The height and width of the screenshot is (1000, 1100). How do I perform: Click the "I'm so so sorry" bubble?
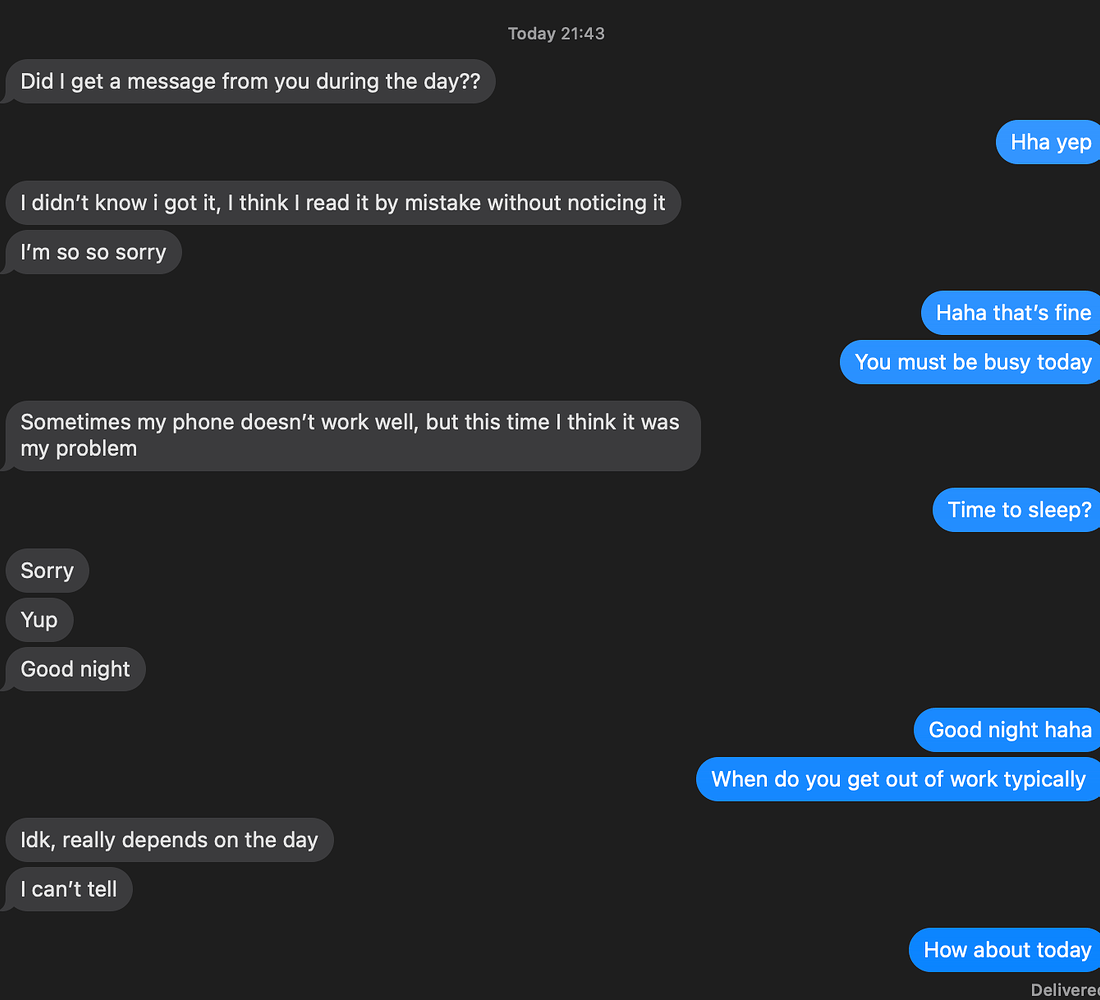(x=93, y=252)
